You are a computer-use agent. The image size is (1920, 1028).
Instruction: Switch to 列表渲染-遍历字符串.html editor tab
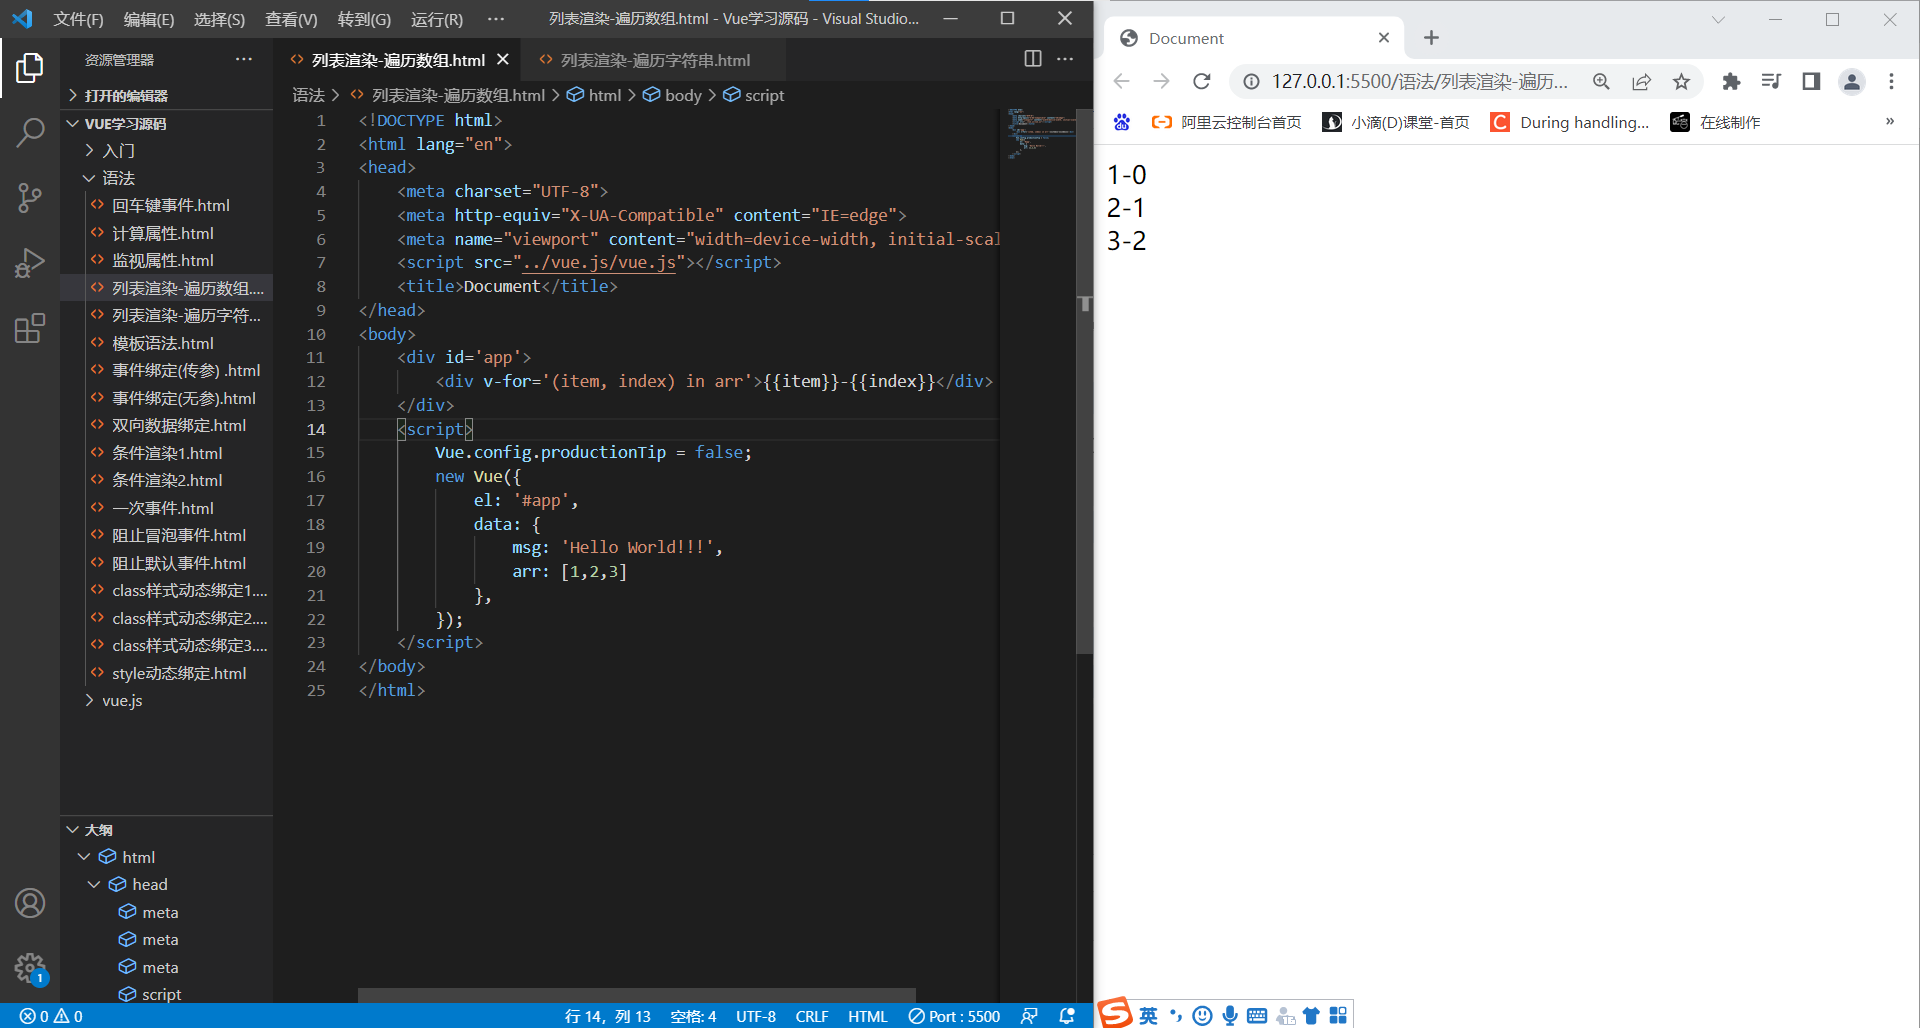coord(654,60)
